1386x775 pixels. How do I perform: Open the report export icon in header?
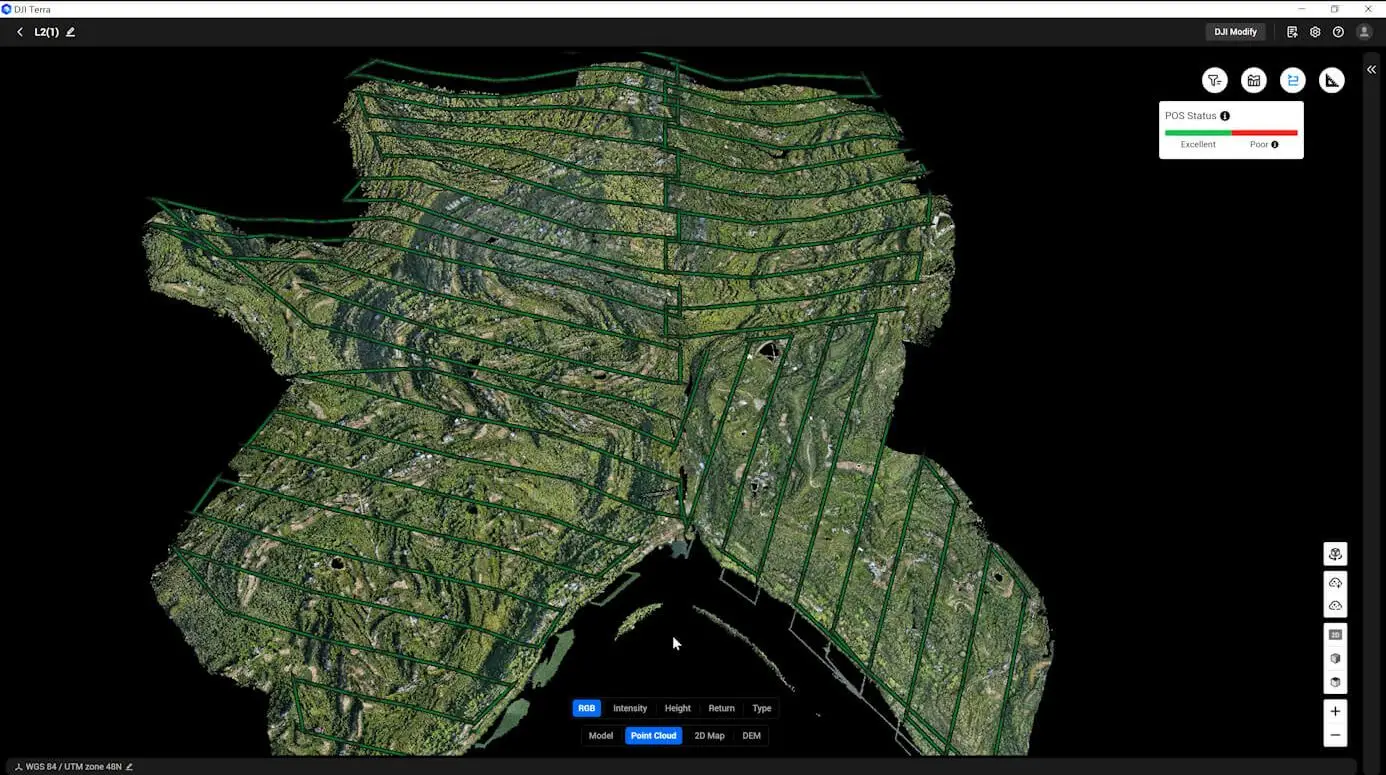coord(1292,32)
